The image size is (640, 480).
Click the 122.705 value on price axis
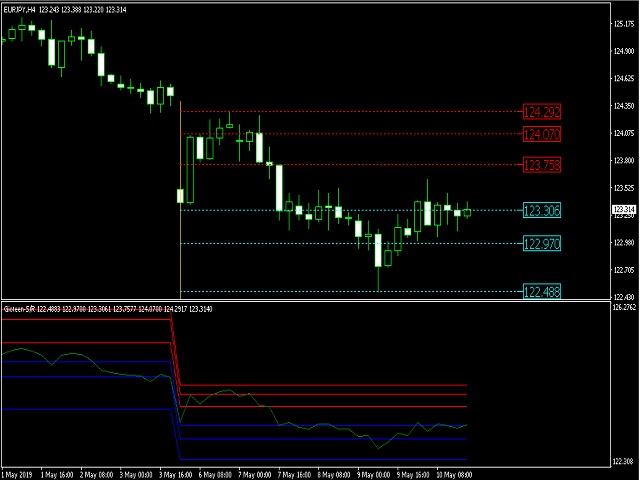tap(624, 270)
